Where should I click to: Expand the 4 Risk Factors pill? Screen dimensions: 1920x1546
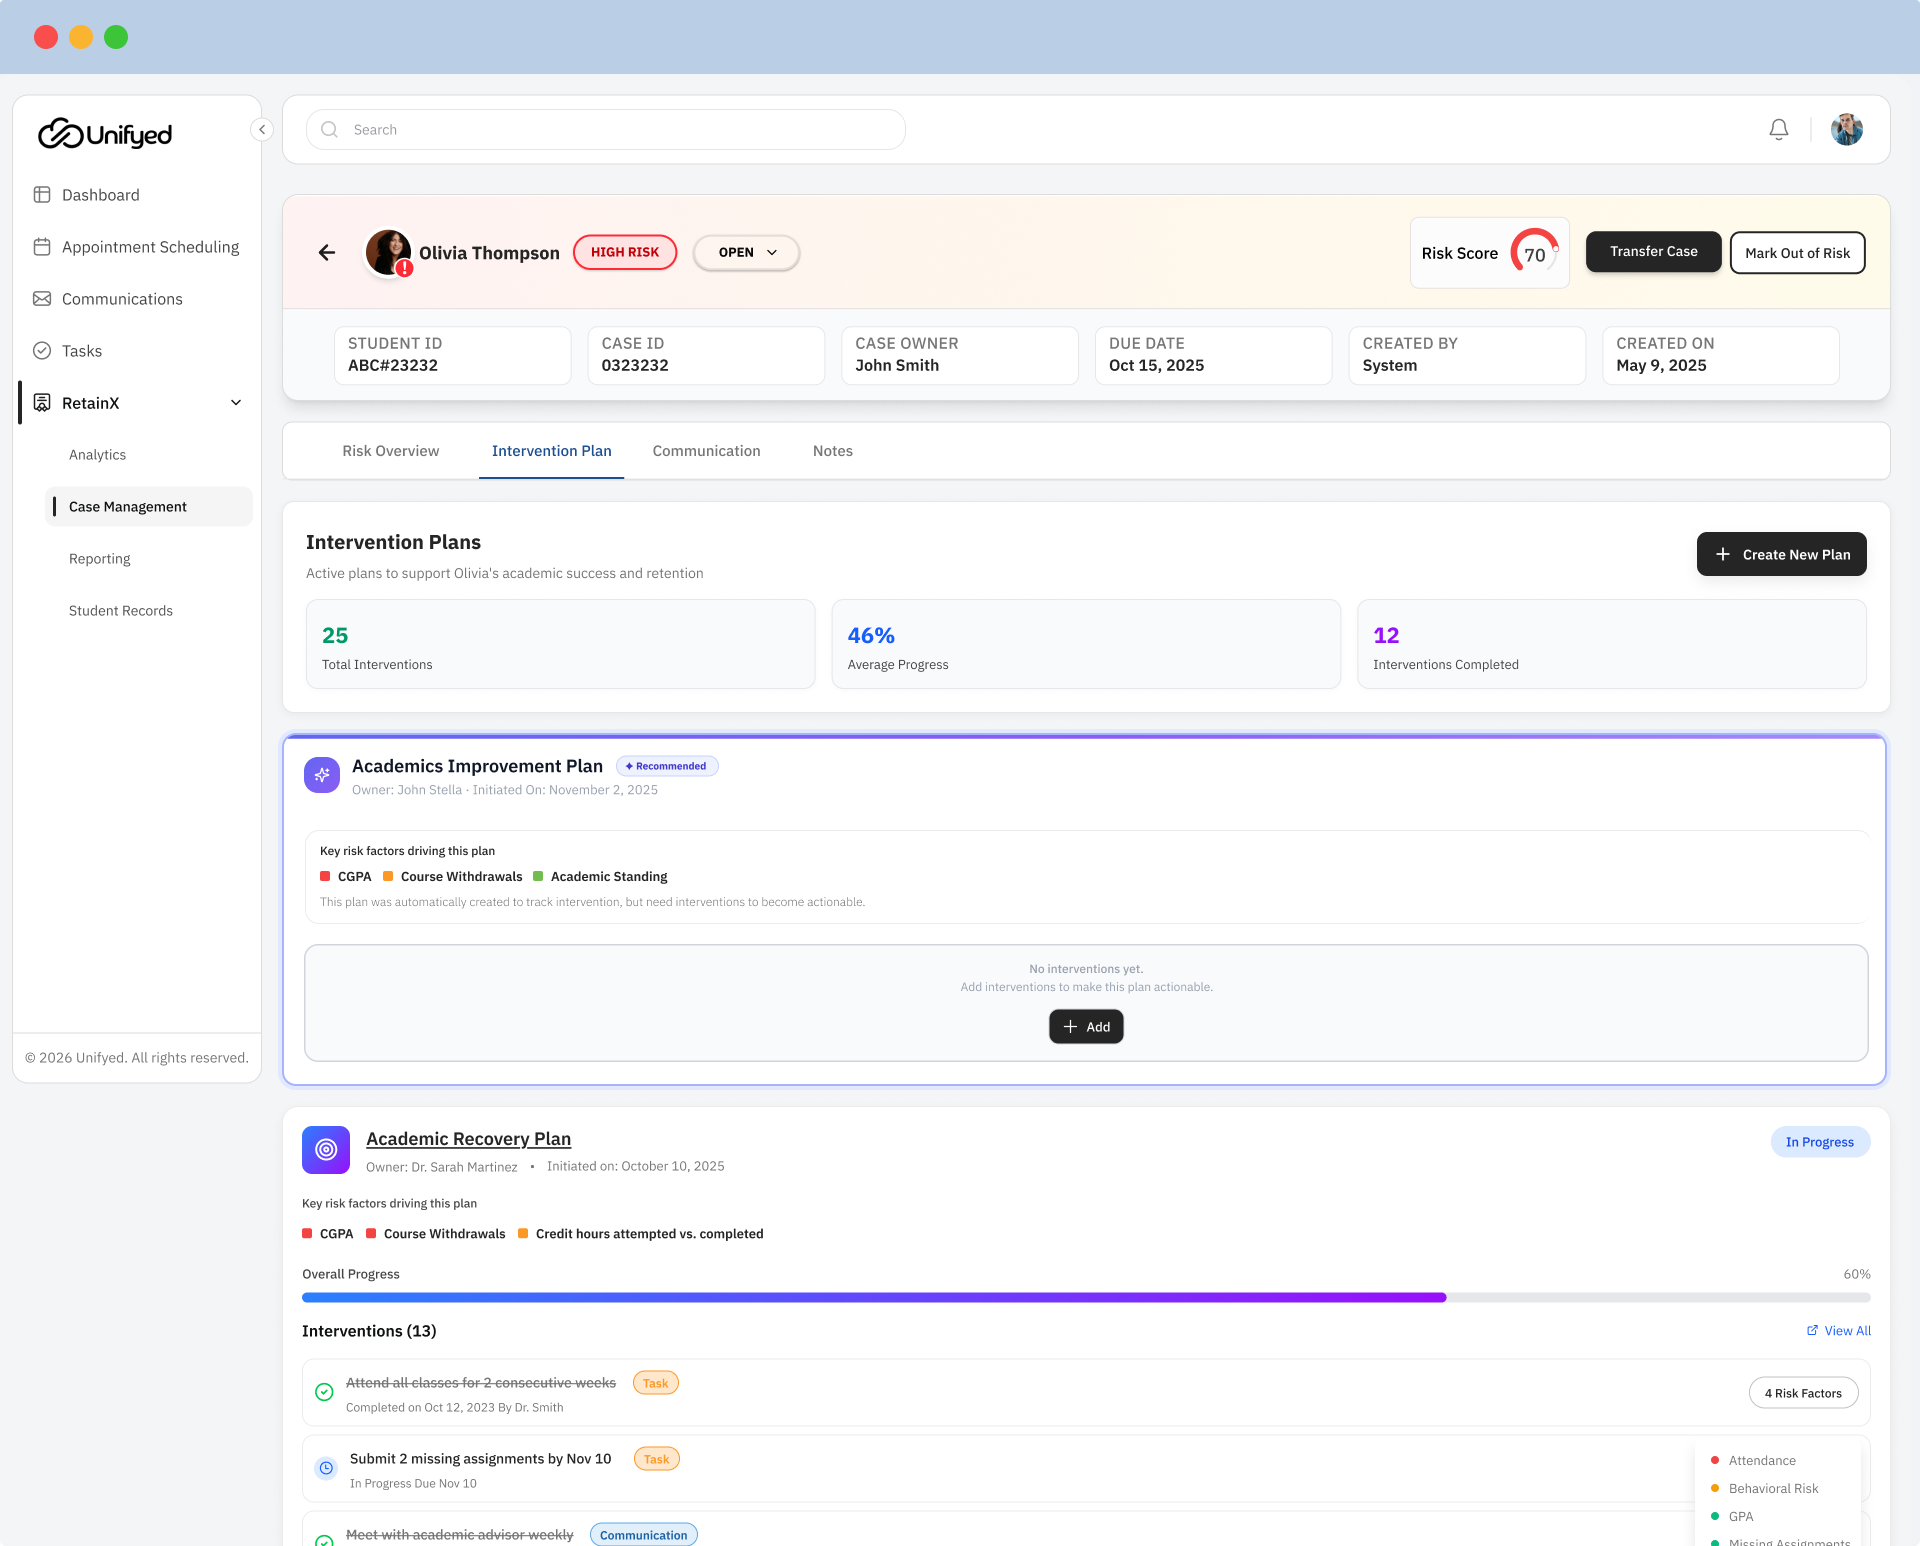click(1803, 1393)
